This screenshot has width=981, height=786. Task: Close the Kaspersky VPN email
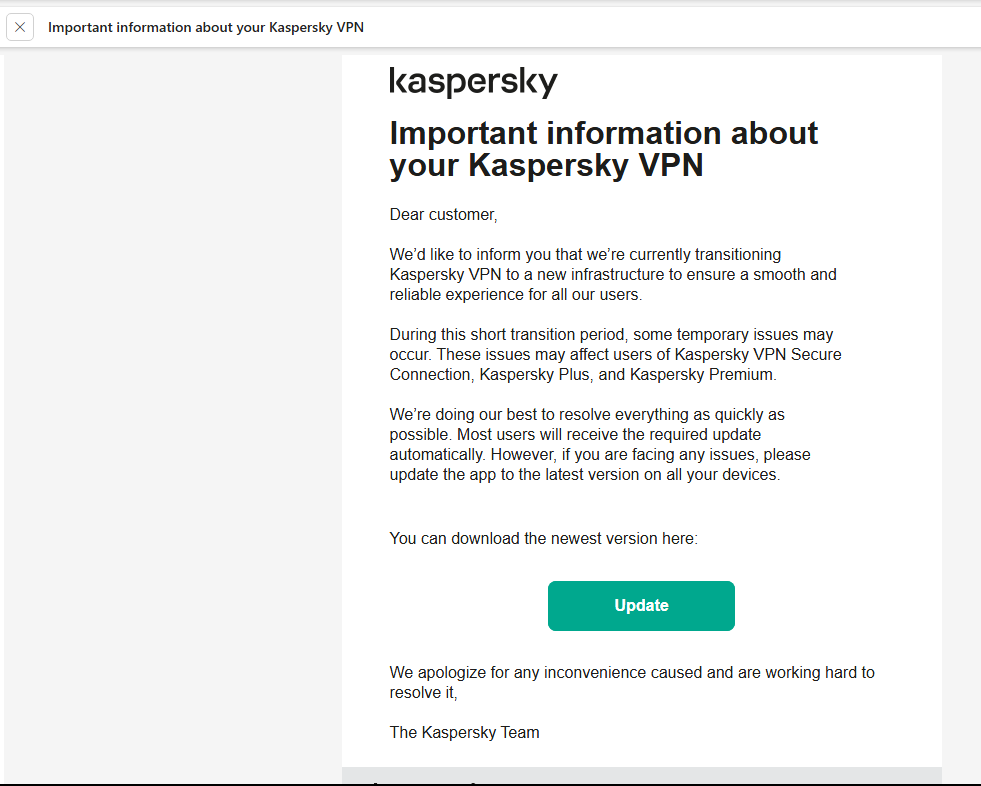pyautogui.click(x=20, y=27)
